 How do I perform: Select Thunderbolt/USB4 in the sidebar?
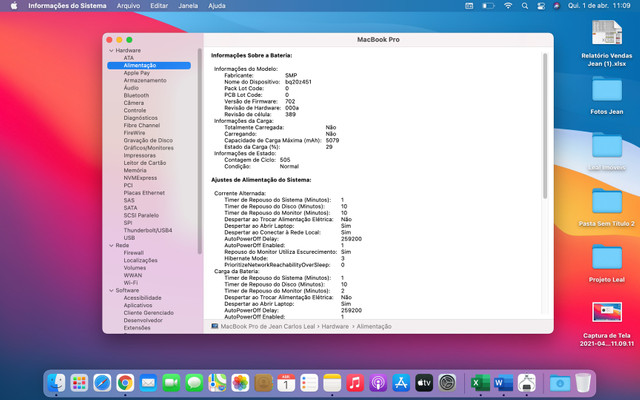(x=148, y=230)
